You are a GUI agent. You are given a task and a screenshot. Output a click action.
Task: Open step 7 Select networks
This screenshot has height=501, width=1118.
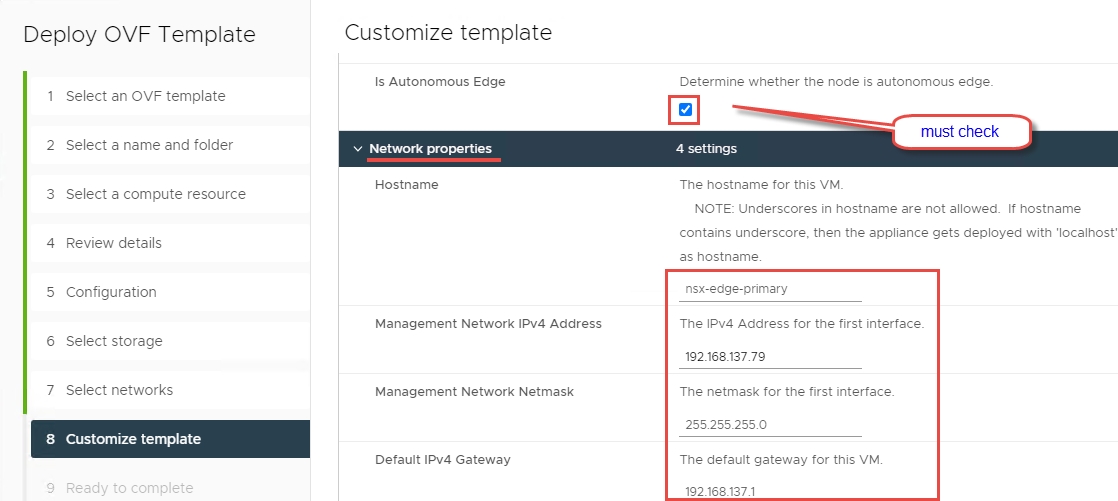point(119,390)
